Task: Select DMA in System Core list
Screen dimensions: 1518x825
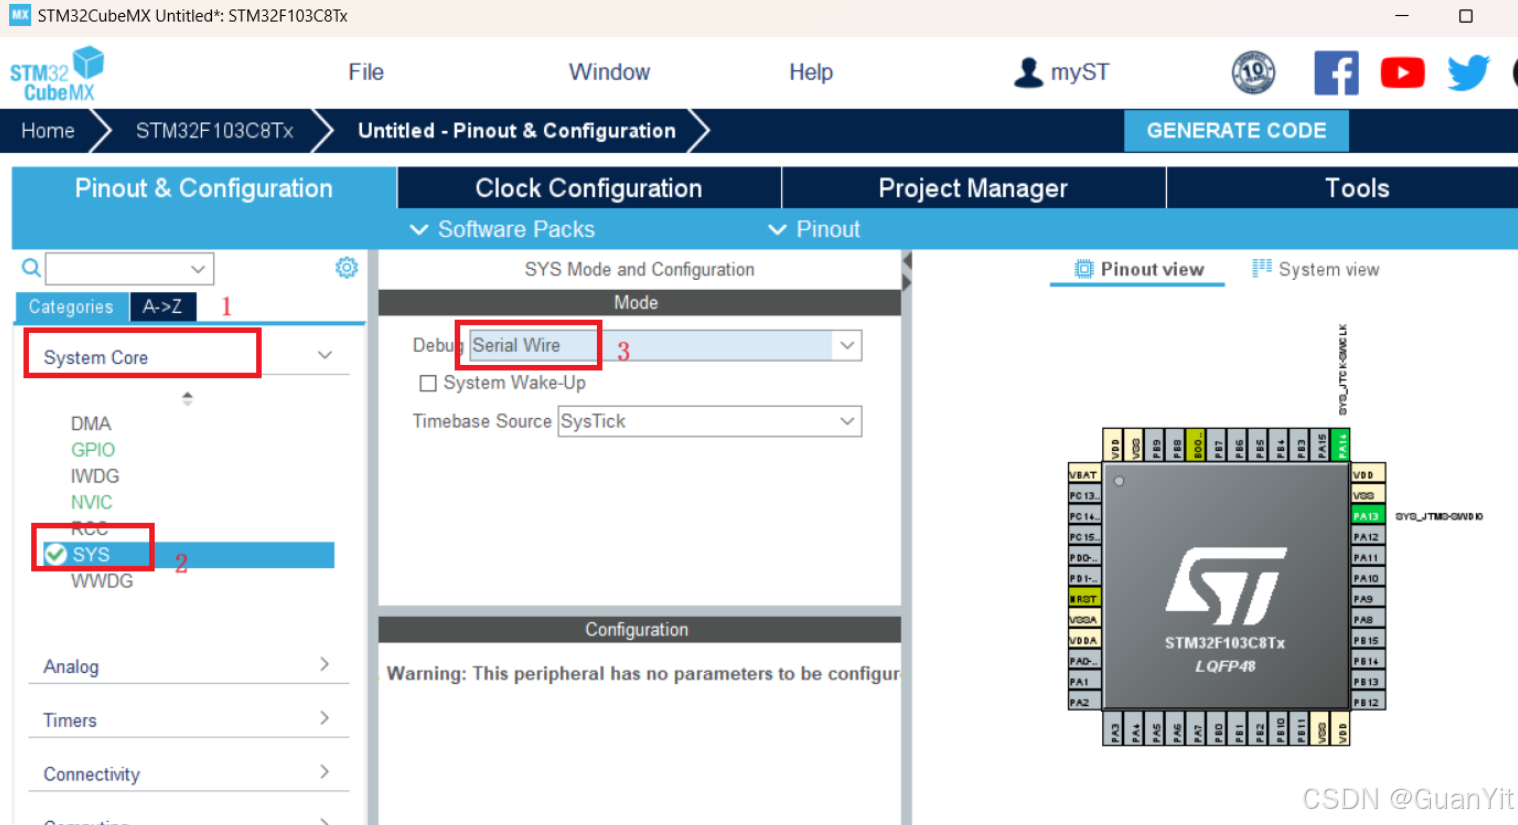Action: [91, 424]
